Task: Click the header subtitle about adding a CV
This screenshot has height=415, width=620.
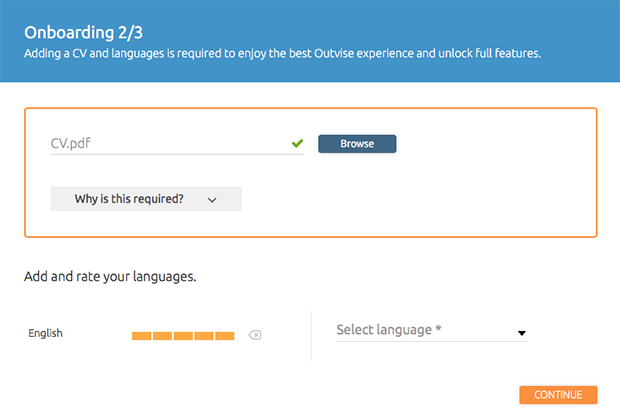Action: (x=282, y=53)
